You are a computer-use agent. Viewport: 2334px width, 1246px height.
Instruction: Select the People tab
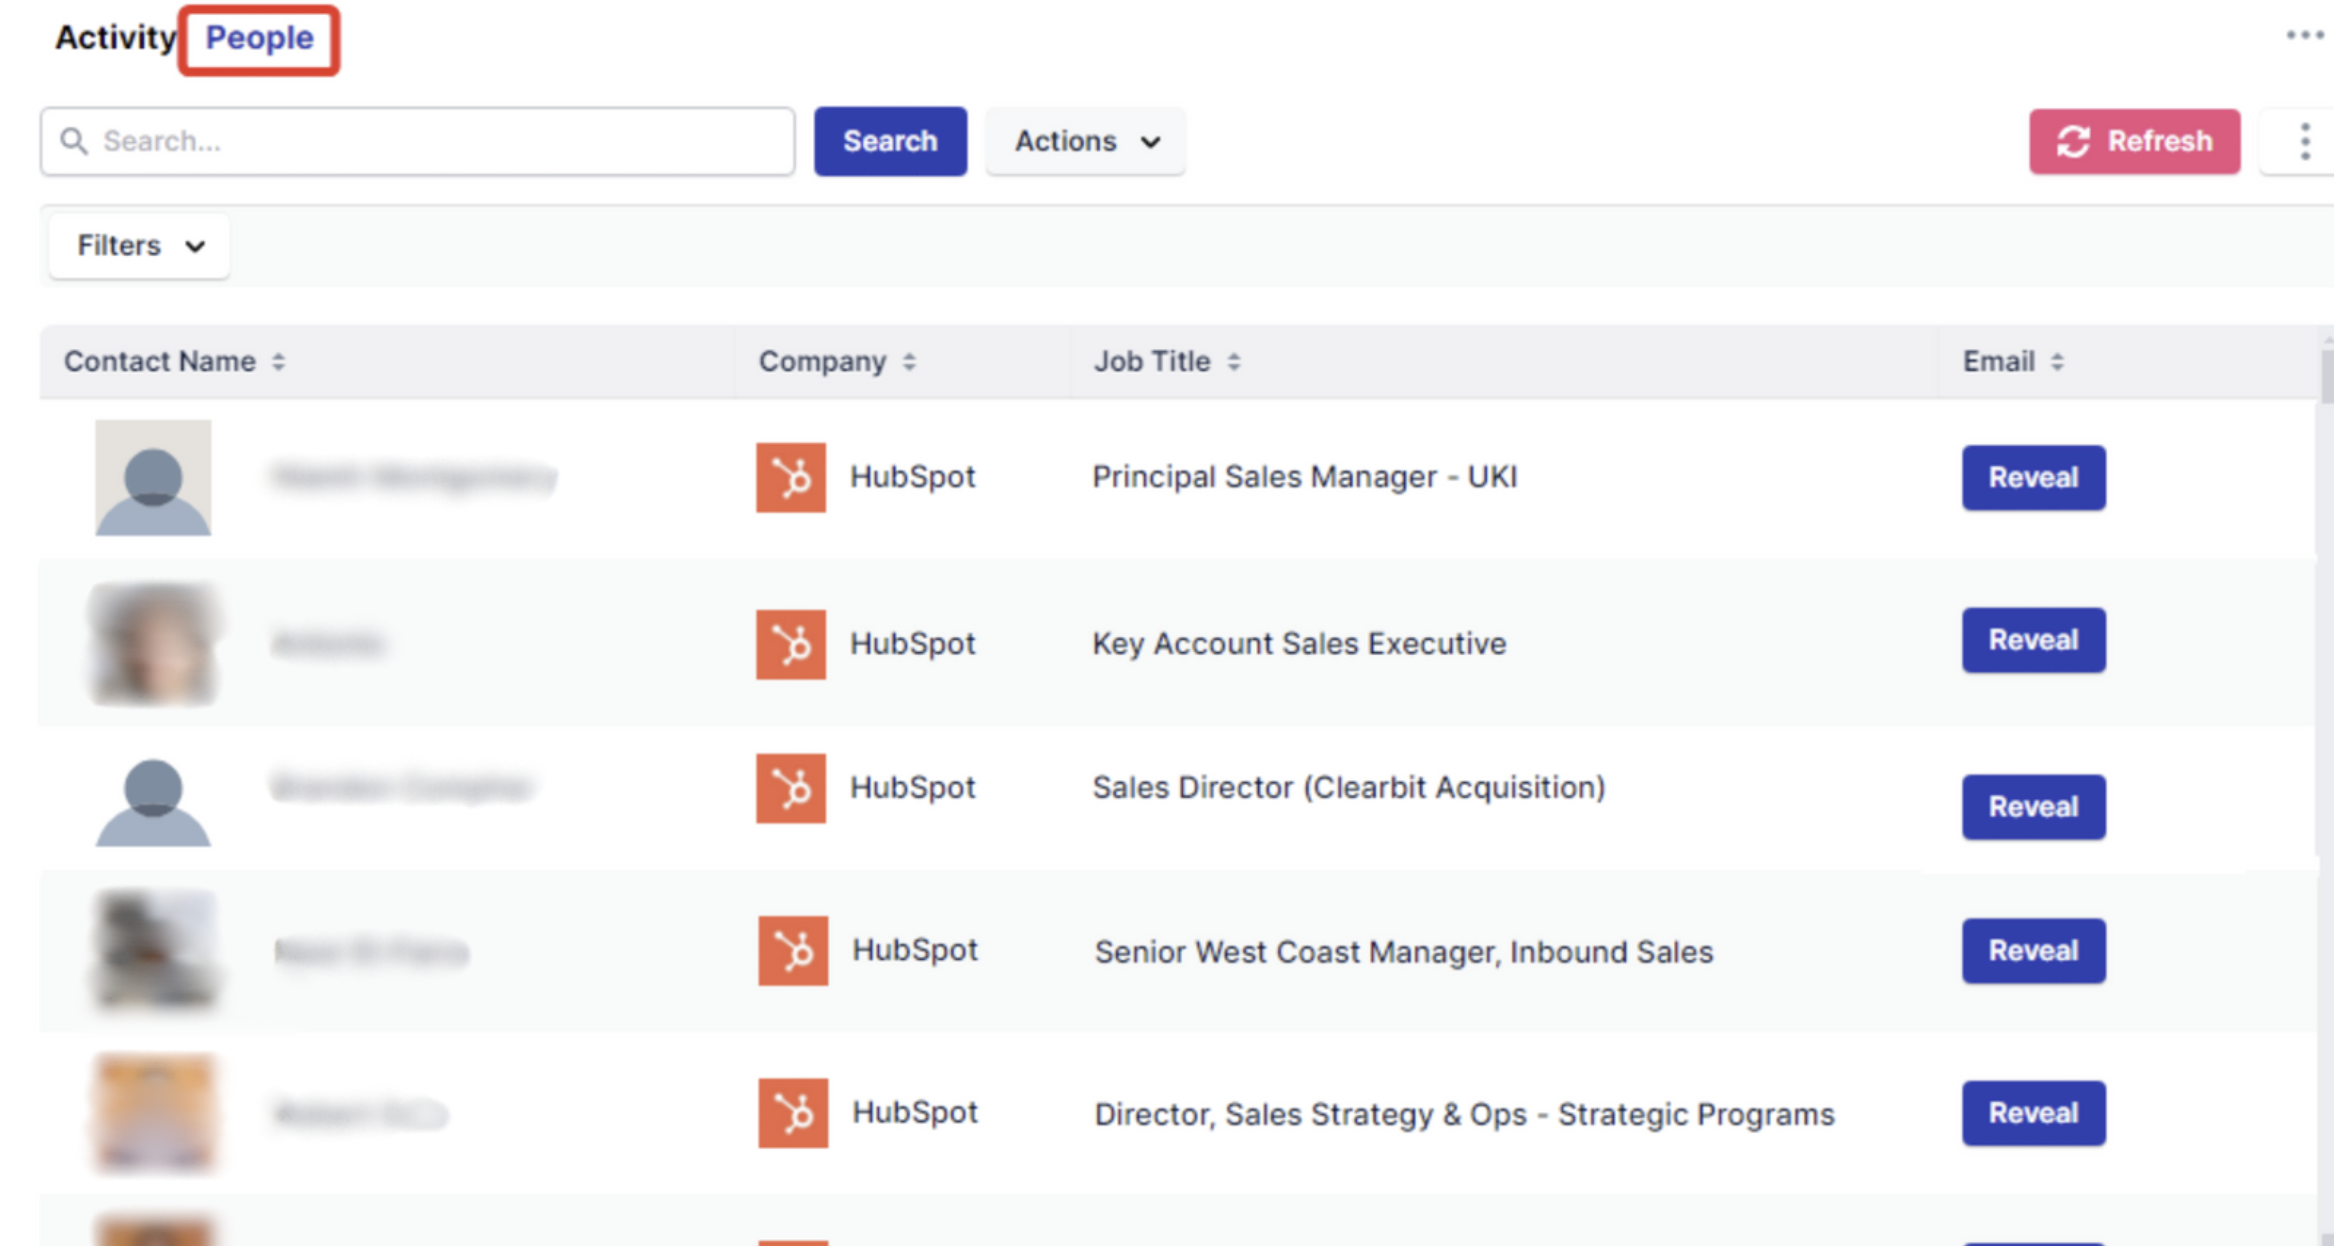point(259,38)
